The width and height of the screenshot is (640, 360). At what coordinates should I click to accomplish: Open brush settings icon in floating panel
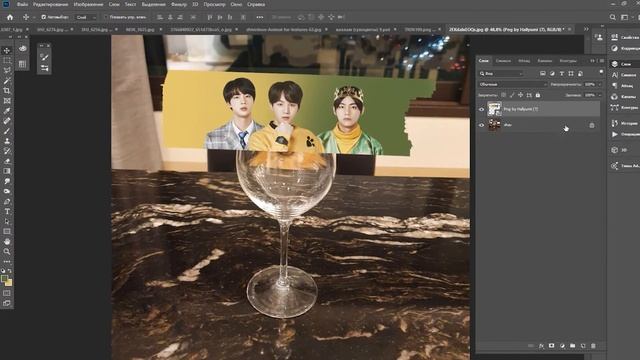point(44,57)
